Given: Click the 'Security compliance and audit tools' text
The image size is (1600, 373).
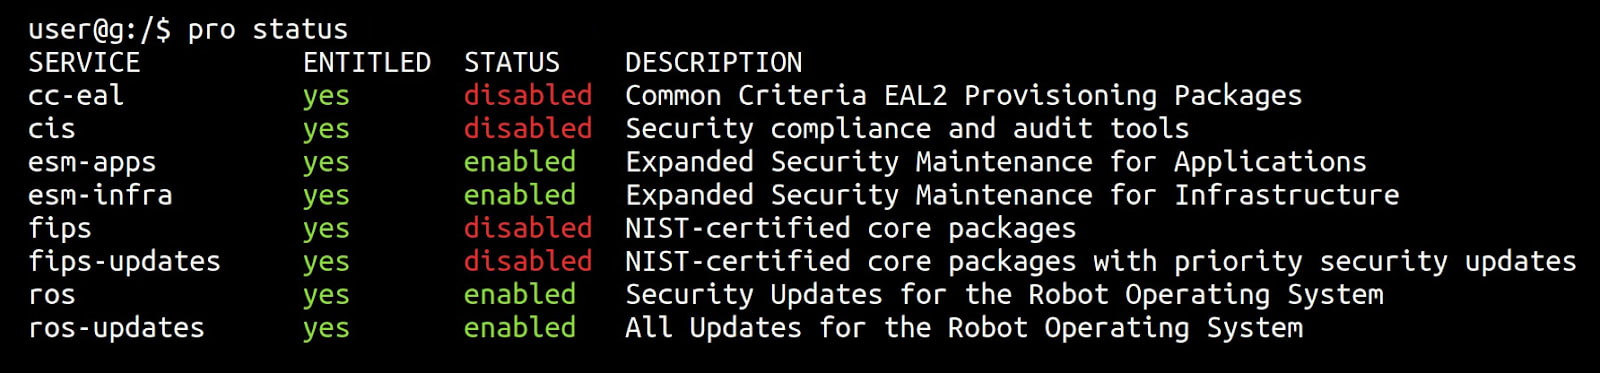Looking at the screenshot, I should pyautogui.click(x=907, y=129).
